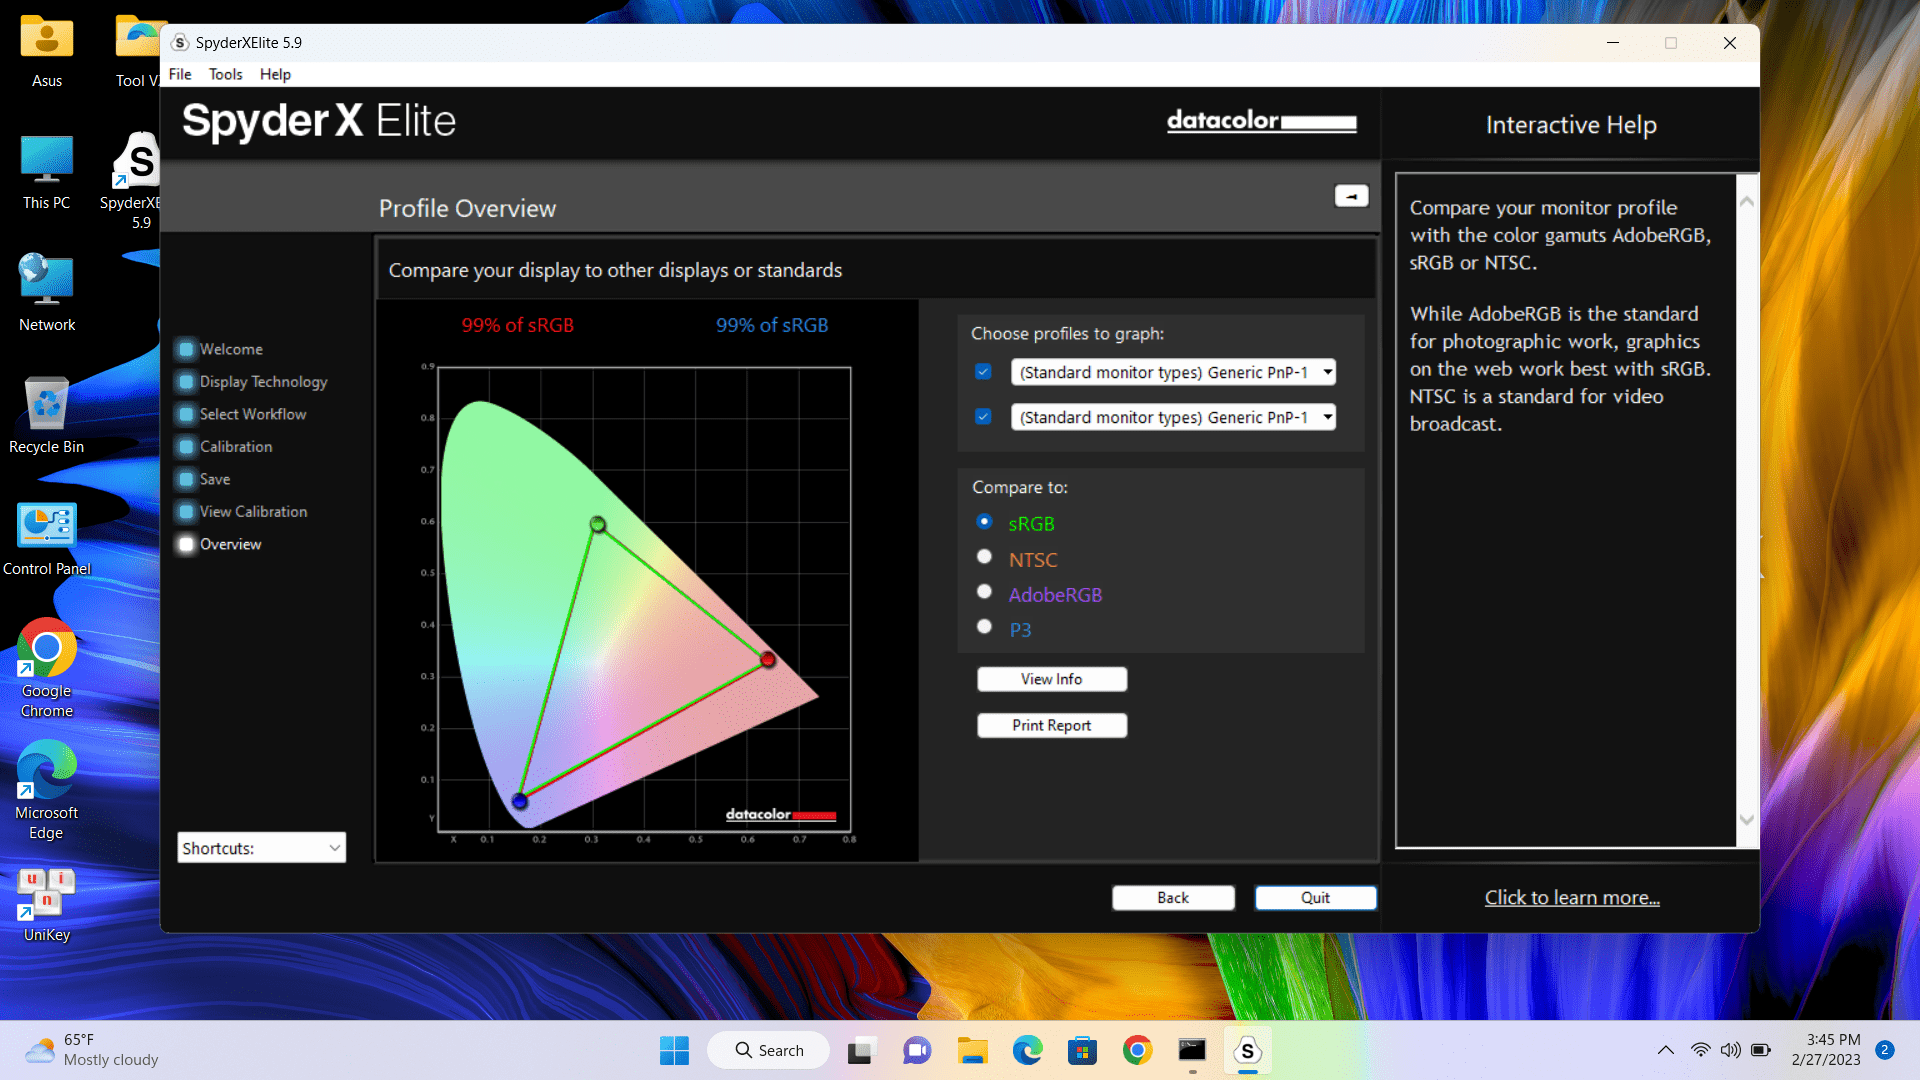Open Task View in the taskbar

860,1050
